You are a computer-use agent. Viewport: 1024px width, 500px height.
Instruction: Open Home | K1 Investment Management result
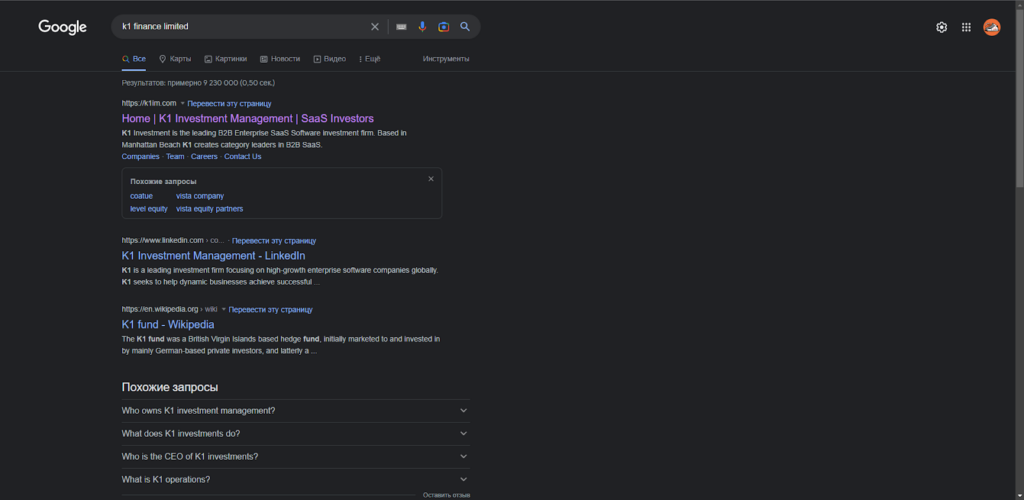point(248,119)
